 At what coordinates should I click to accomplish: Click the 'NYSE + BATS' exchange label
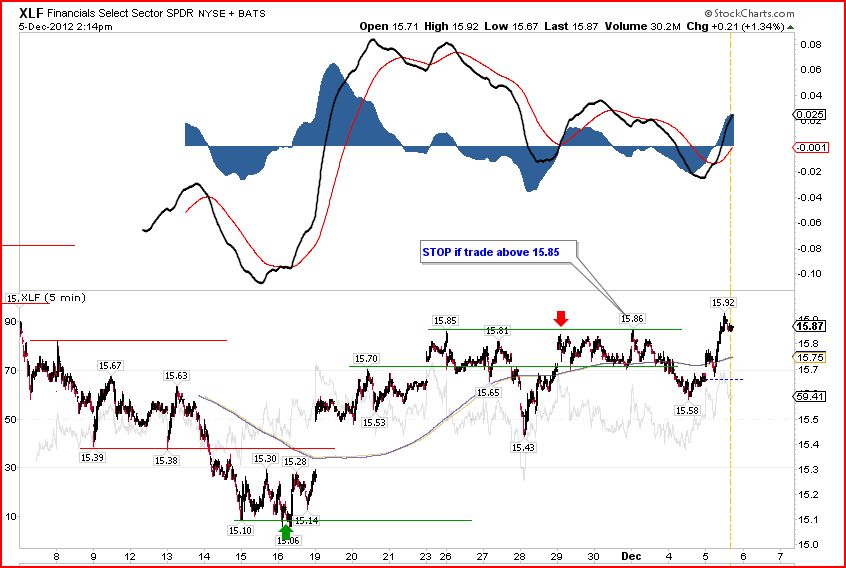pyautogui.click(x=232, y=13)
